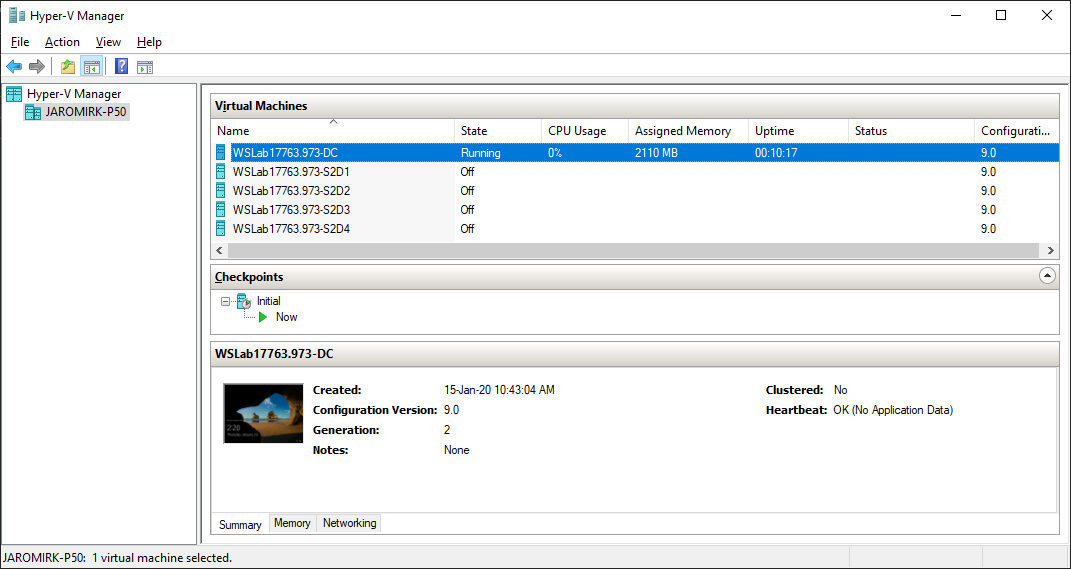Open the Help menu
This screenshot has width=1071, height=569.
(149, 42)
